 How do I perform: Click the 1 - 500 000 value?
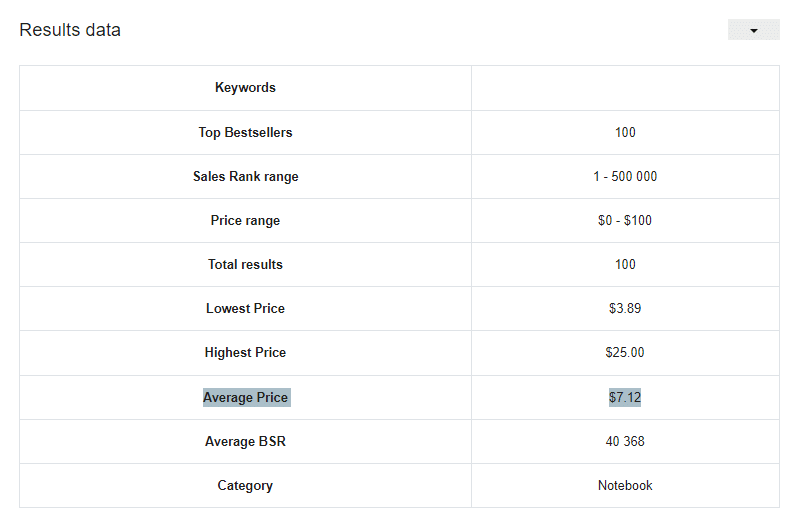click(625, 176)
